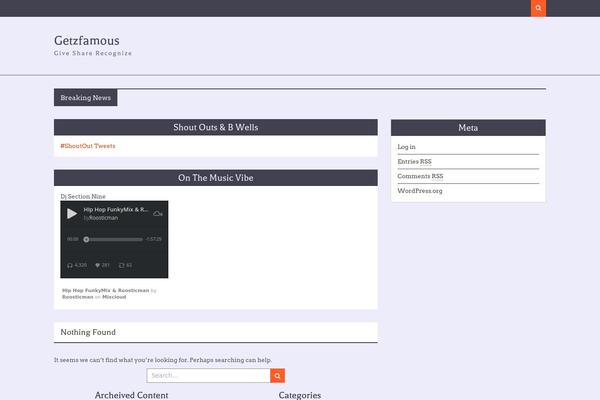Open the WordPress.org link
600x400 pixels.
coord(420,191)
